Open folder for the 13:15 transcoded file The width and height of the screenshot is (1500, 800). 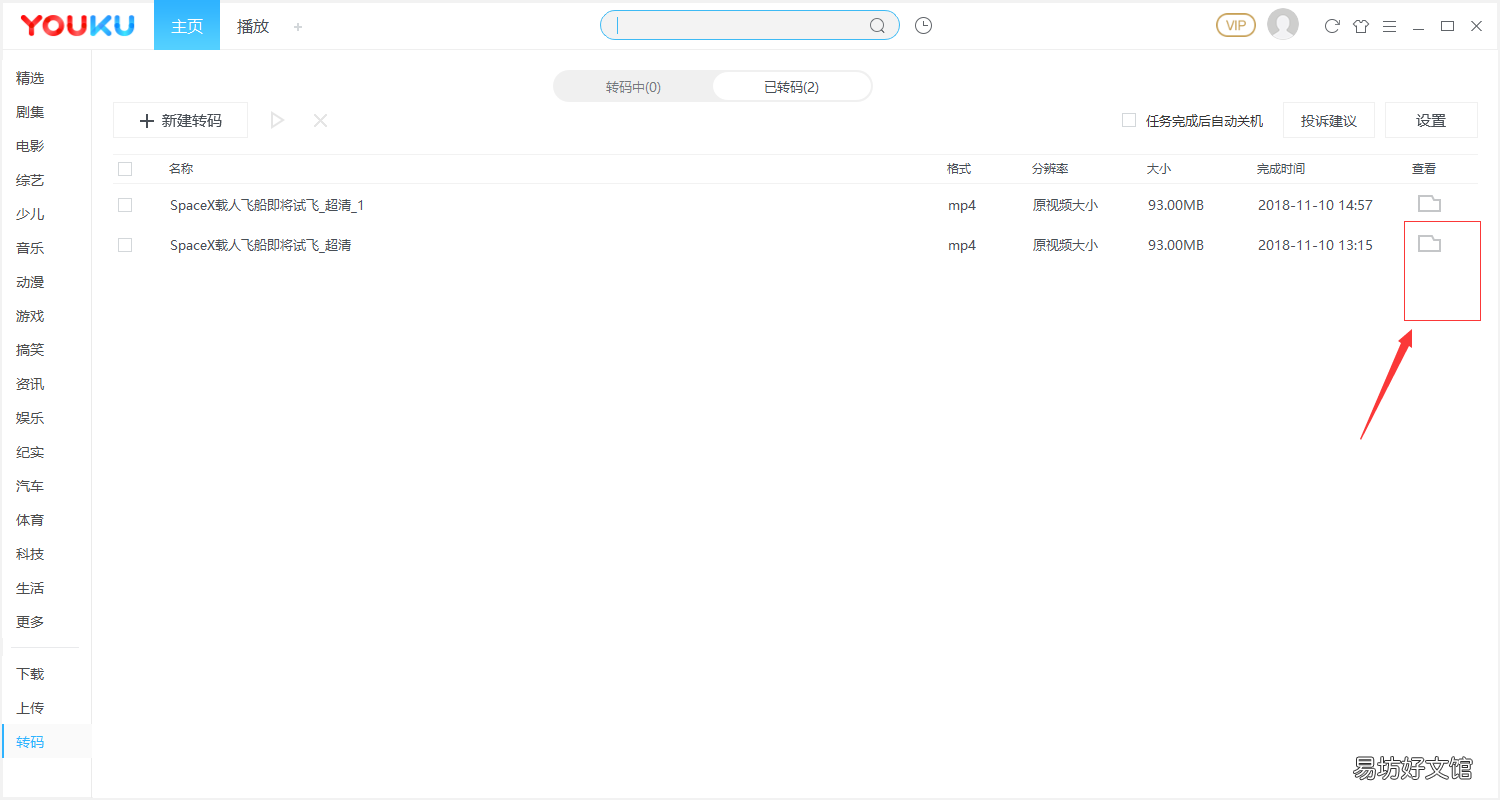[x=1429, y=243]
